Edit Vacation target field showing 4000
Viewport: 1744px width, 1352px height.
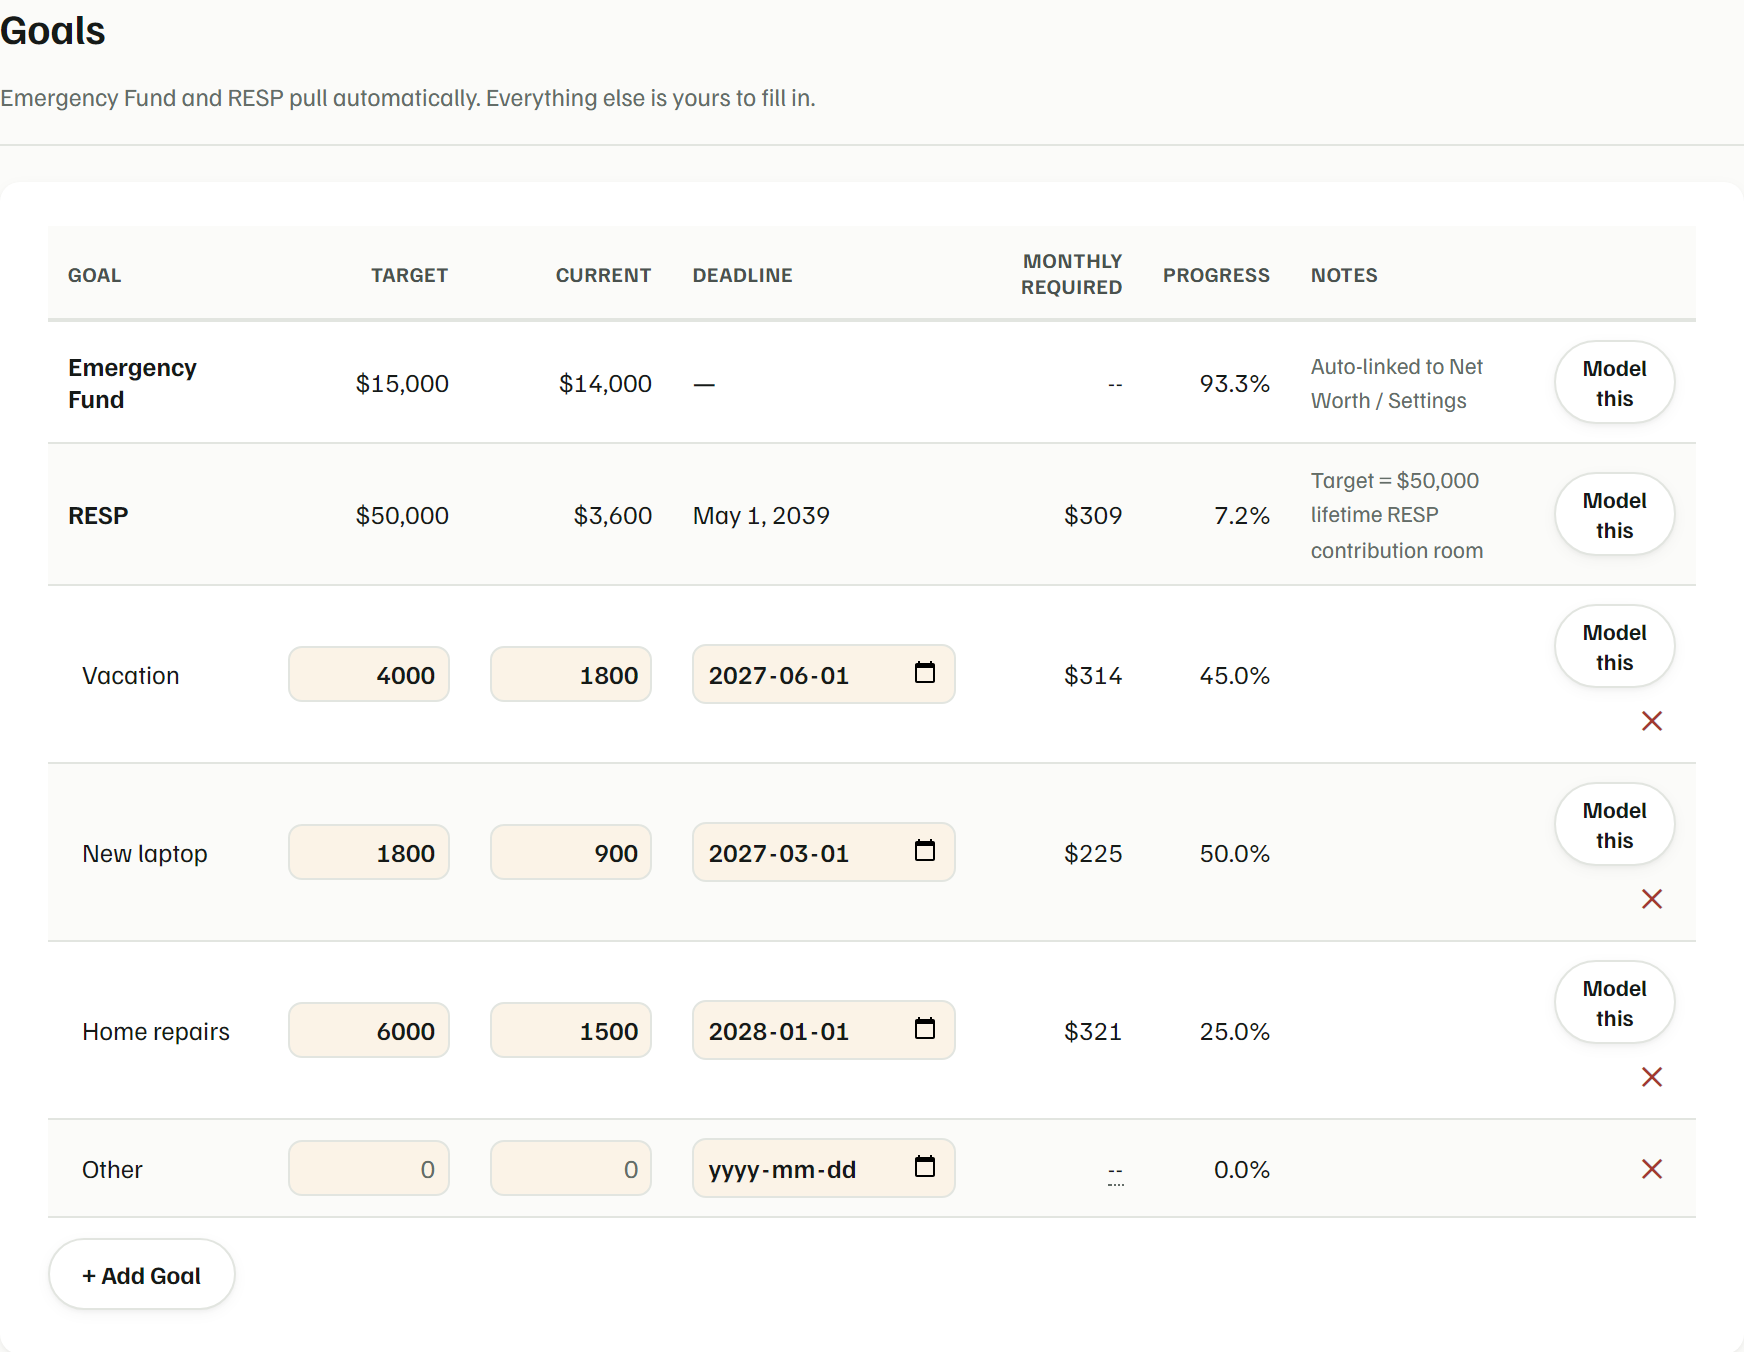(369, 675)
